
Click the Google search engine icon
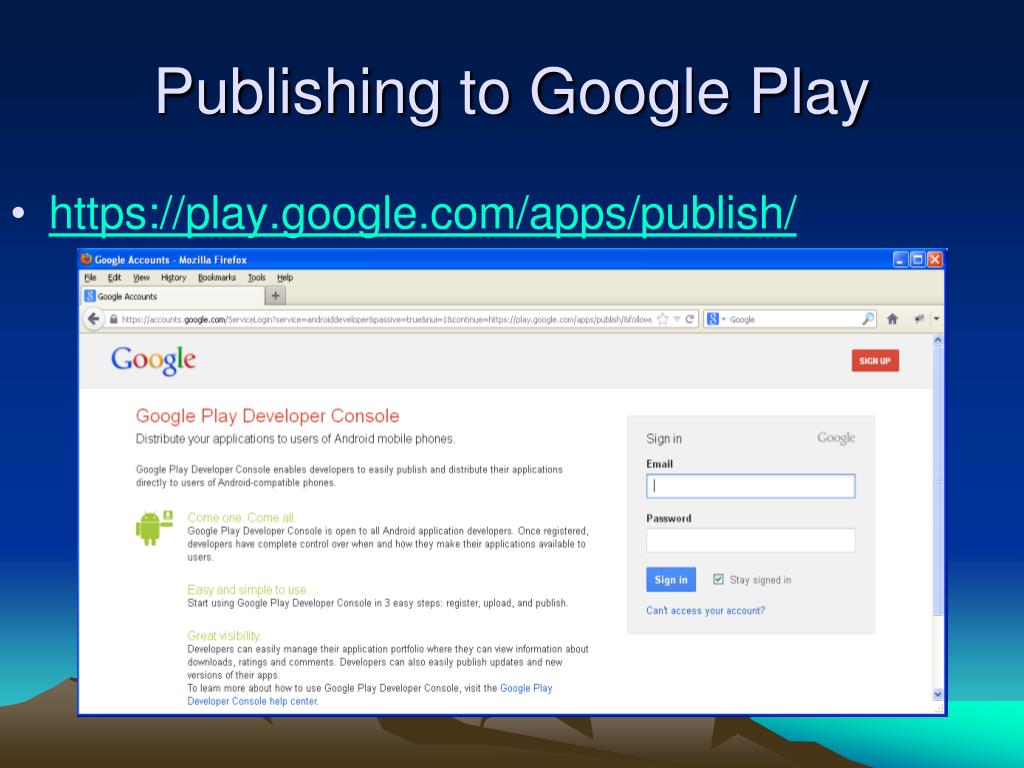(x=712, y=319)
